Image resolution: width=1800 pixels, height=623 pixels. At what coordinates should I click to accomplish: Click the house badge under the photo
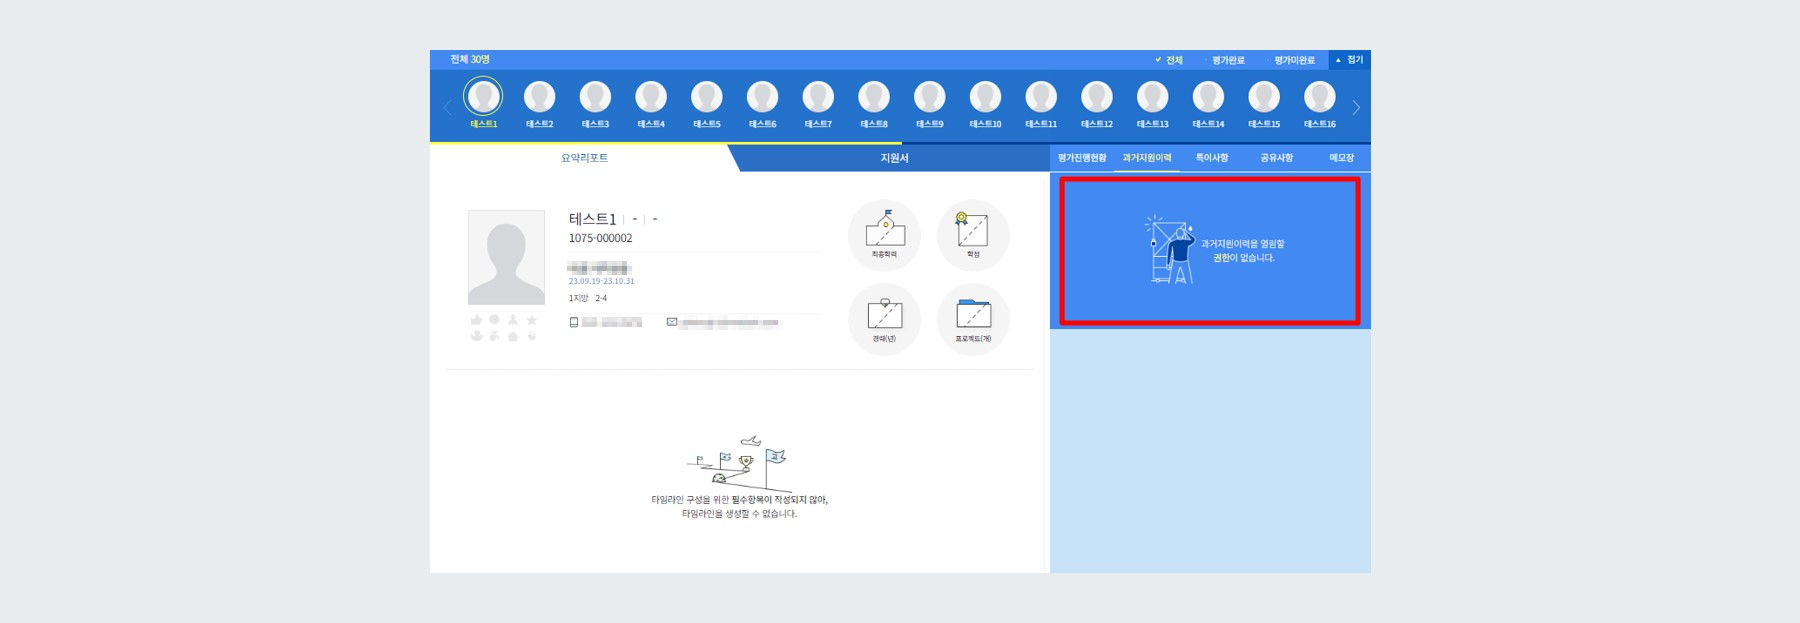point(513,336)
